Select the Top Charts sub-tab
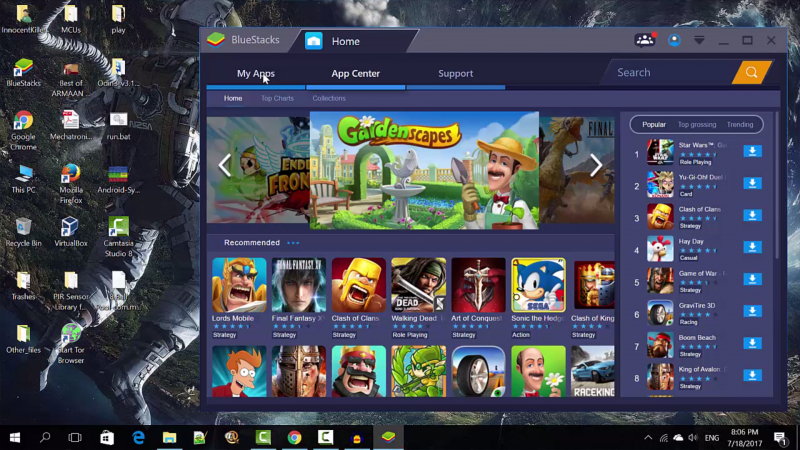This screenshot has width=800, height=450. pyautogui.click(x=277, y=98)
